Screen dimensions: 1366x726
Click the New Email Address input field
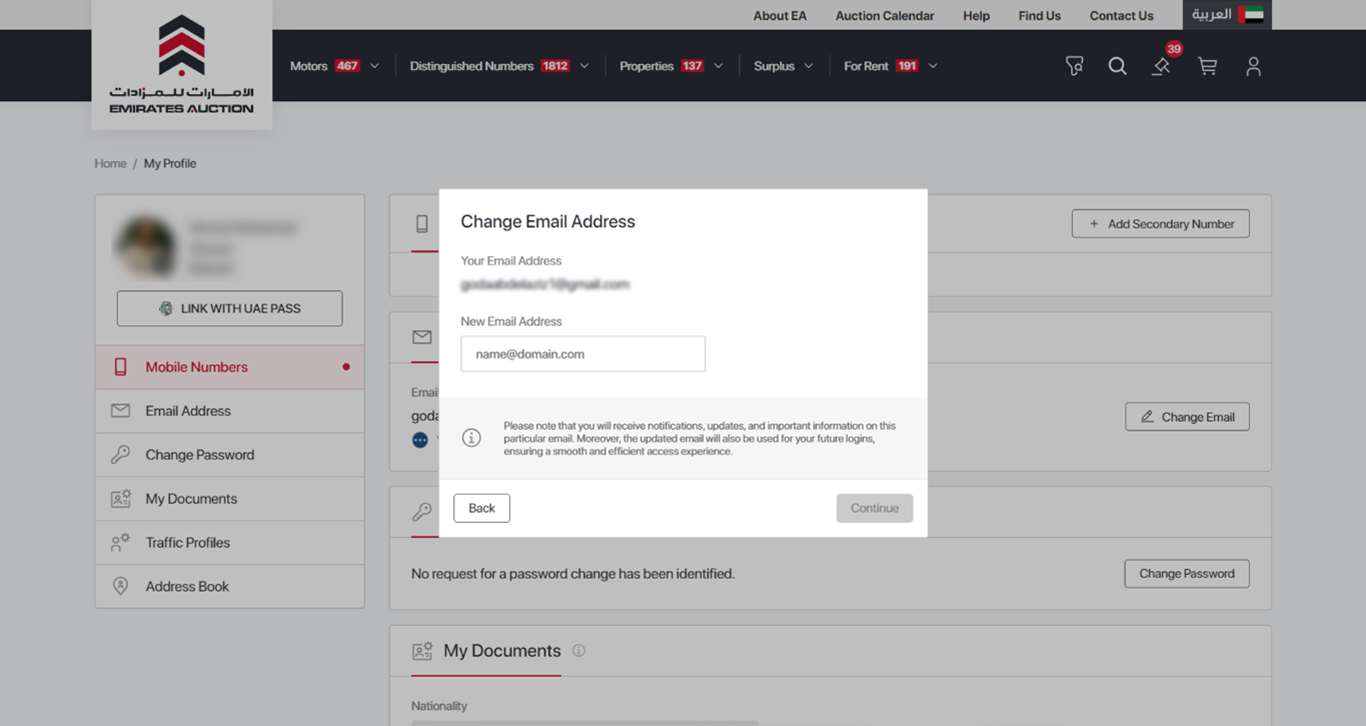click(583, 354)
